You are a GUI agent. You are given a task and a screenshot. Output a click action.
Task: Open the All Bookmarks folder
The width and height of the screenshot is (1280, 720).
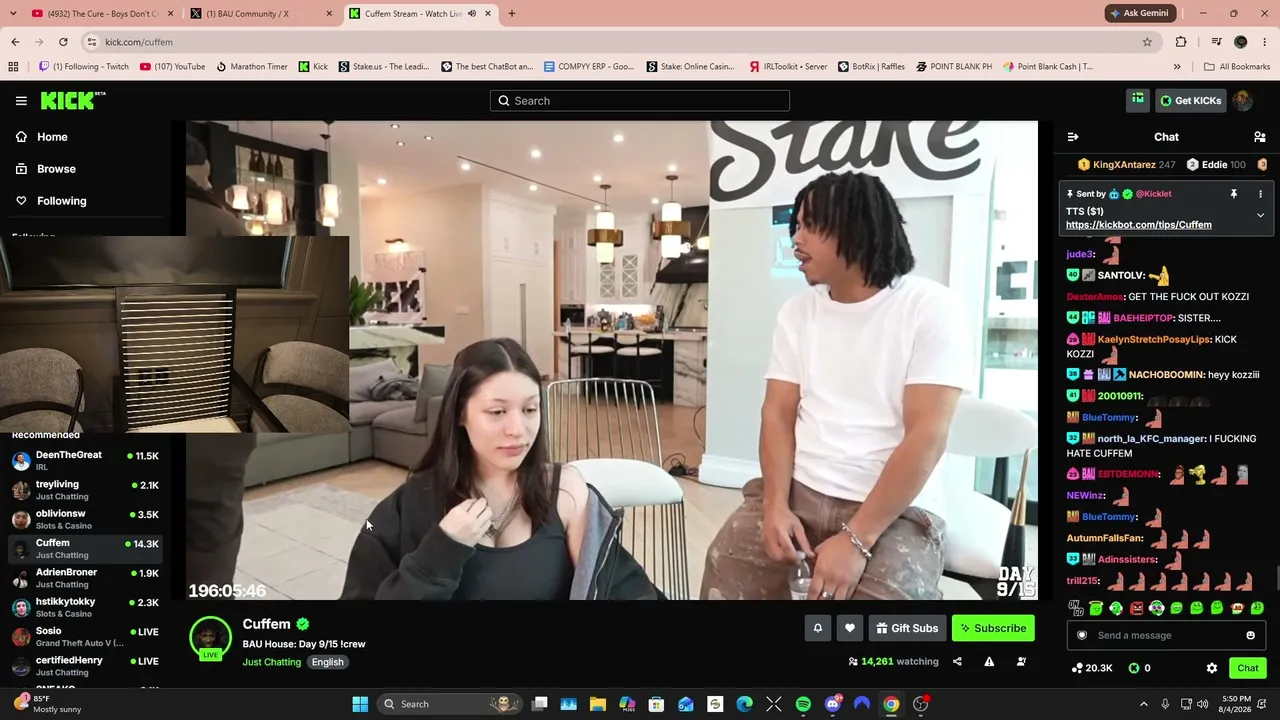click(x=1237, y=67)
